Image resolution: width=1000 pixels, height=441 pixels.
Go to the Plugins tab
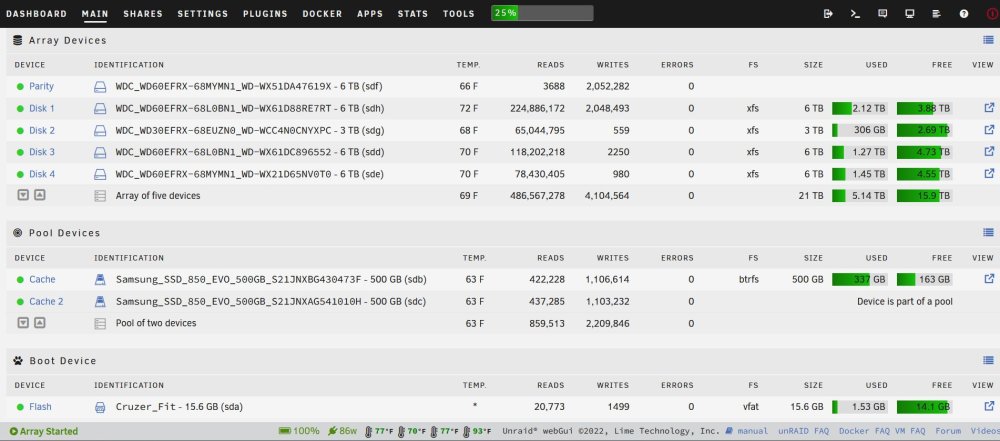[x=265, y=13]
